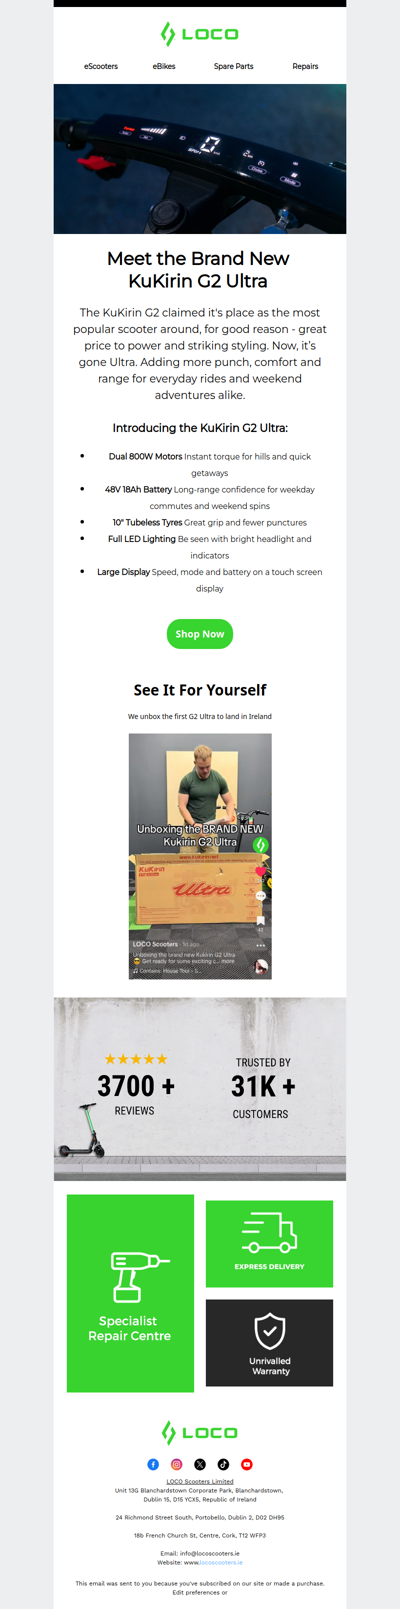Viewport: 400px width, 1609px height.
Task: Follow the locoscooters.ie website link
Action: click(x=221, y=1562)
